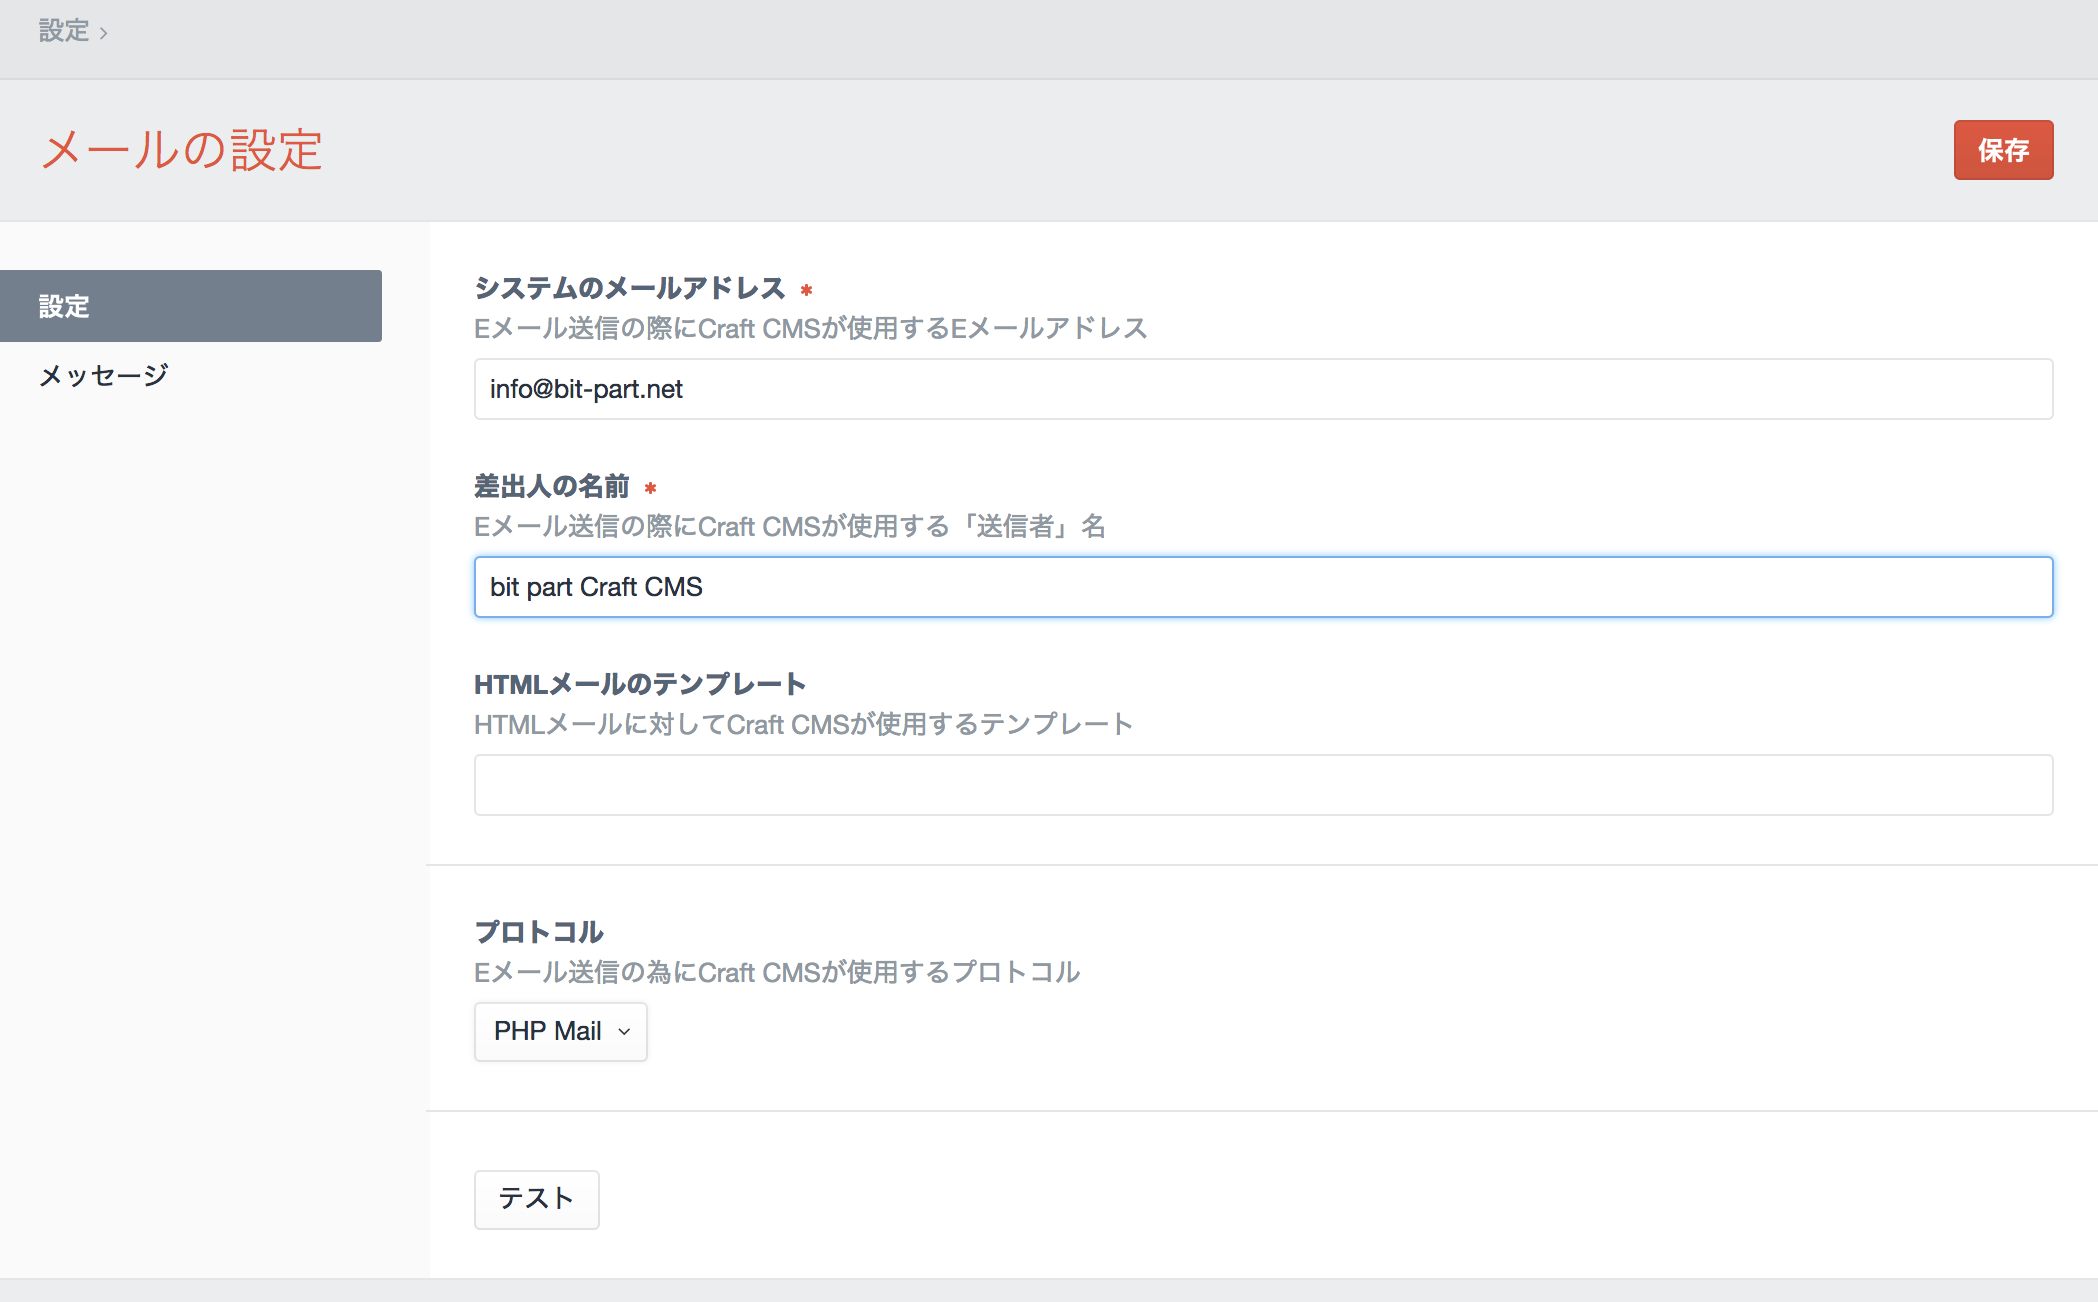This screenshot has width=2098, height=1302.
Task: Click the asterisk next to 差出人の名前
Action: click(650, 488)
